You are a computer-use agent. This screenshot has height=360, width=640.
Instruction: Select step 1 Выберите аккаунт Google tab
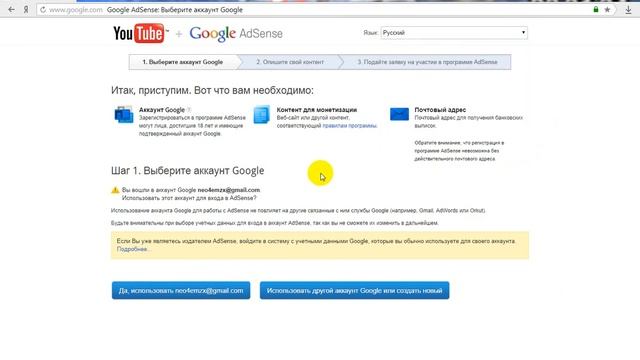(182, 62)
